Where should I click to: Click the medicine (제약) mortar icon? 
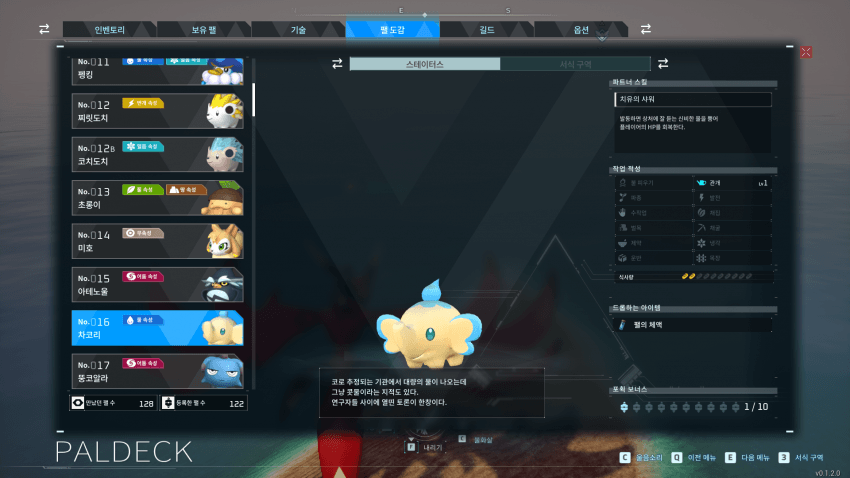623,243
